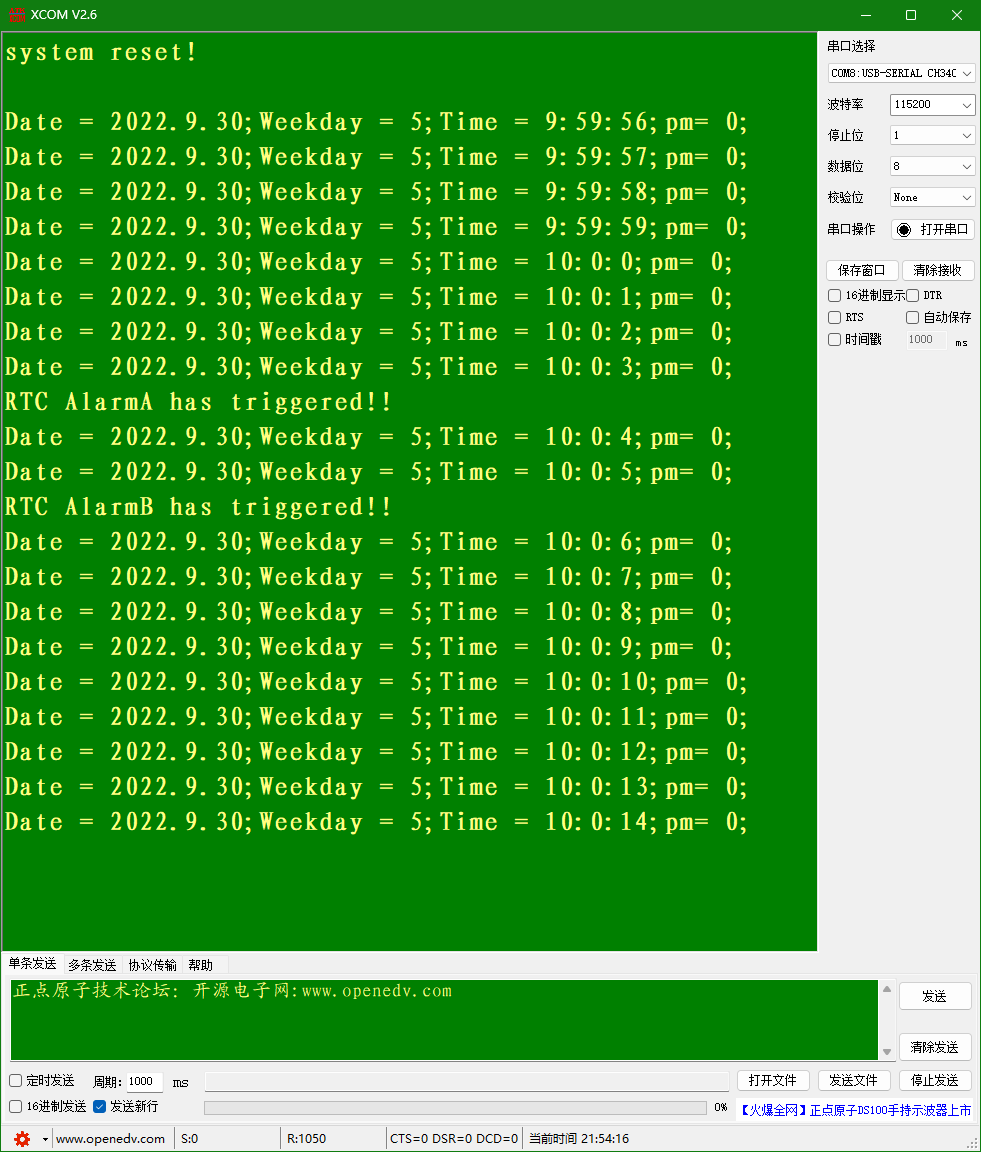The width and height of the screenshot is (981, 1152).
Task: Enable 时间戳 timestamp checkbox
Action: coord(834,339)
